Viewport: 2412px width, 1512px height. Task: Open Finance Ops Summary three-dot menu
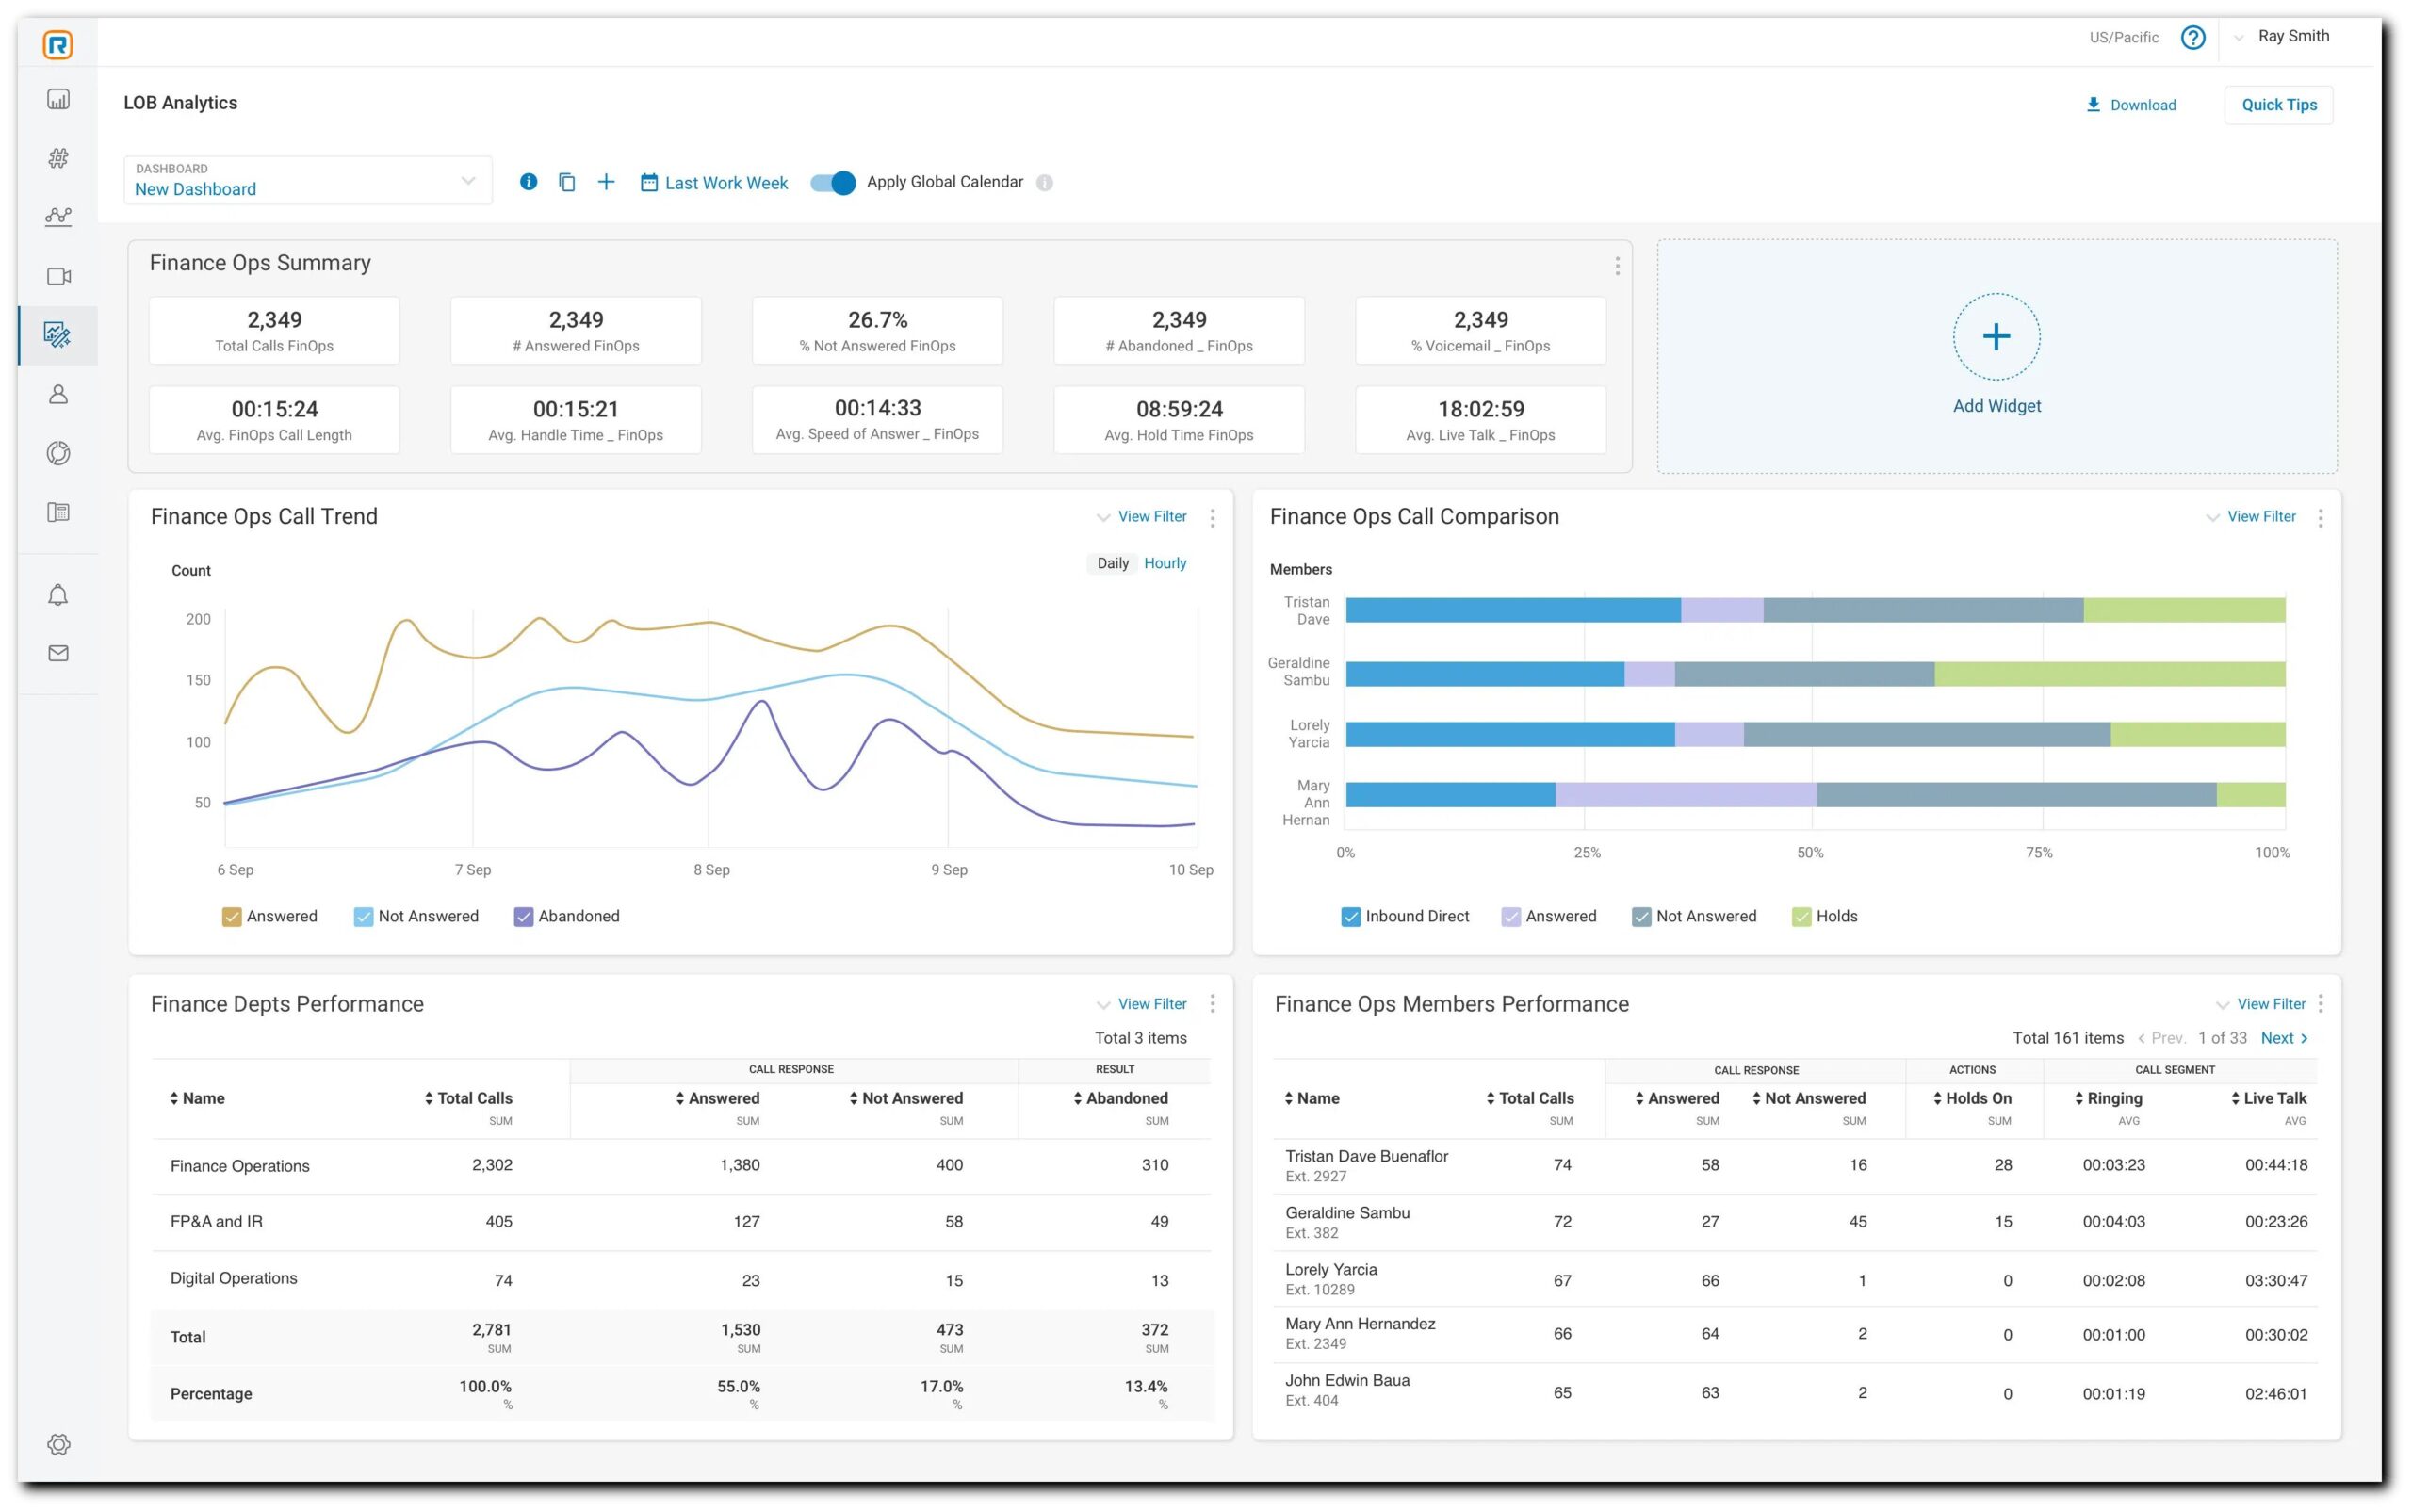1616,266
